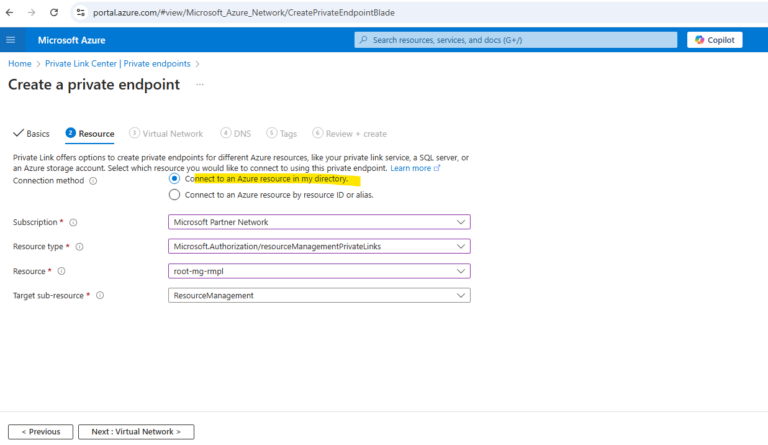Screen dimensions: 768x445
Task: Open the Azure portal hamburger menu
Action: coord(11,40)
